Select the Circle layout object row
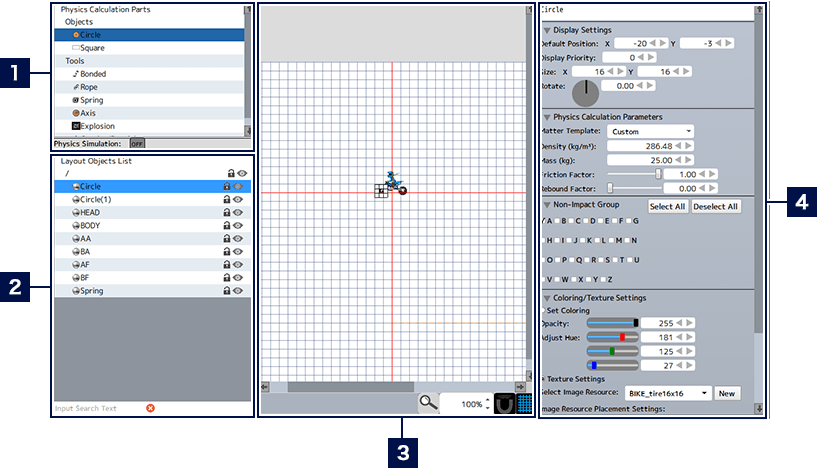Image resolution: width=817 pixels, height=468 pixels. [x=152, y=187]
